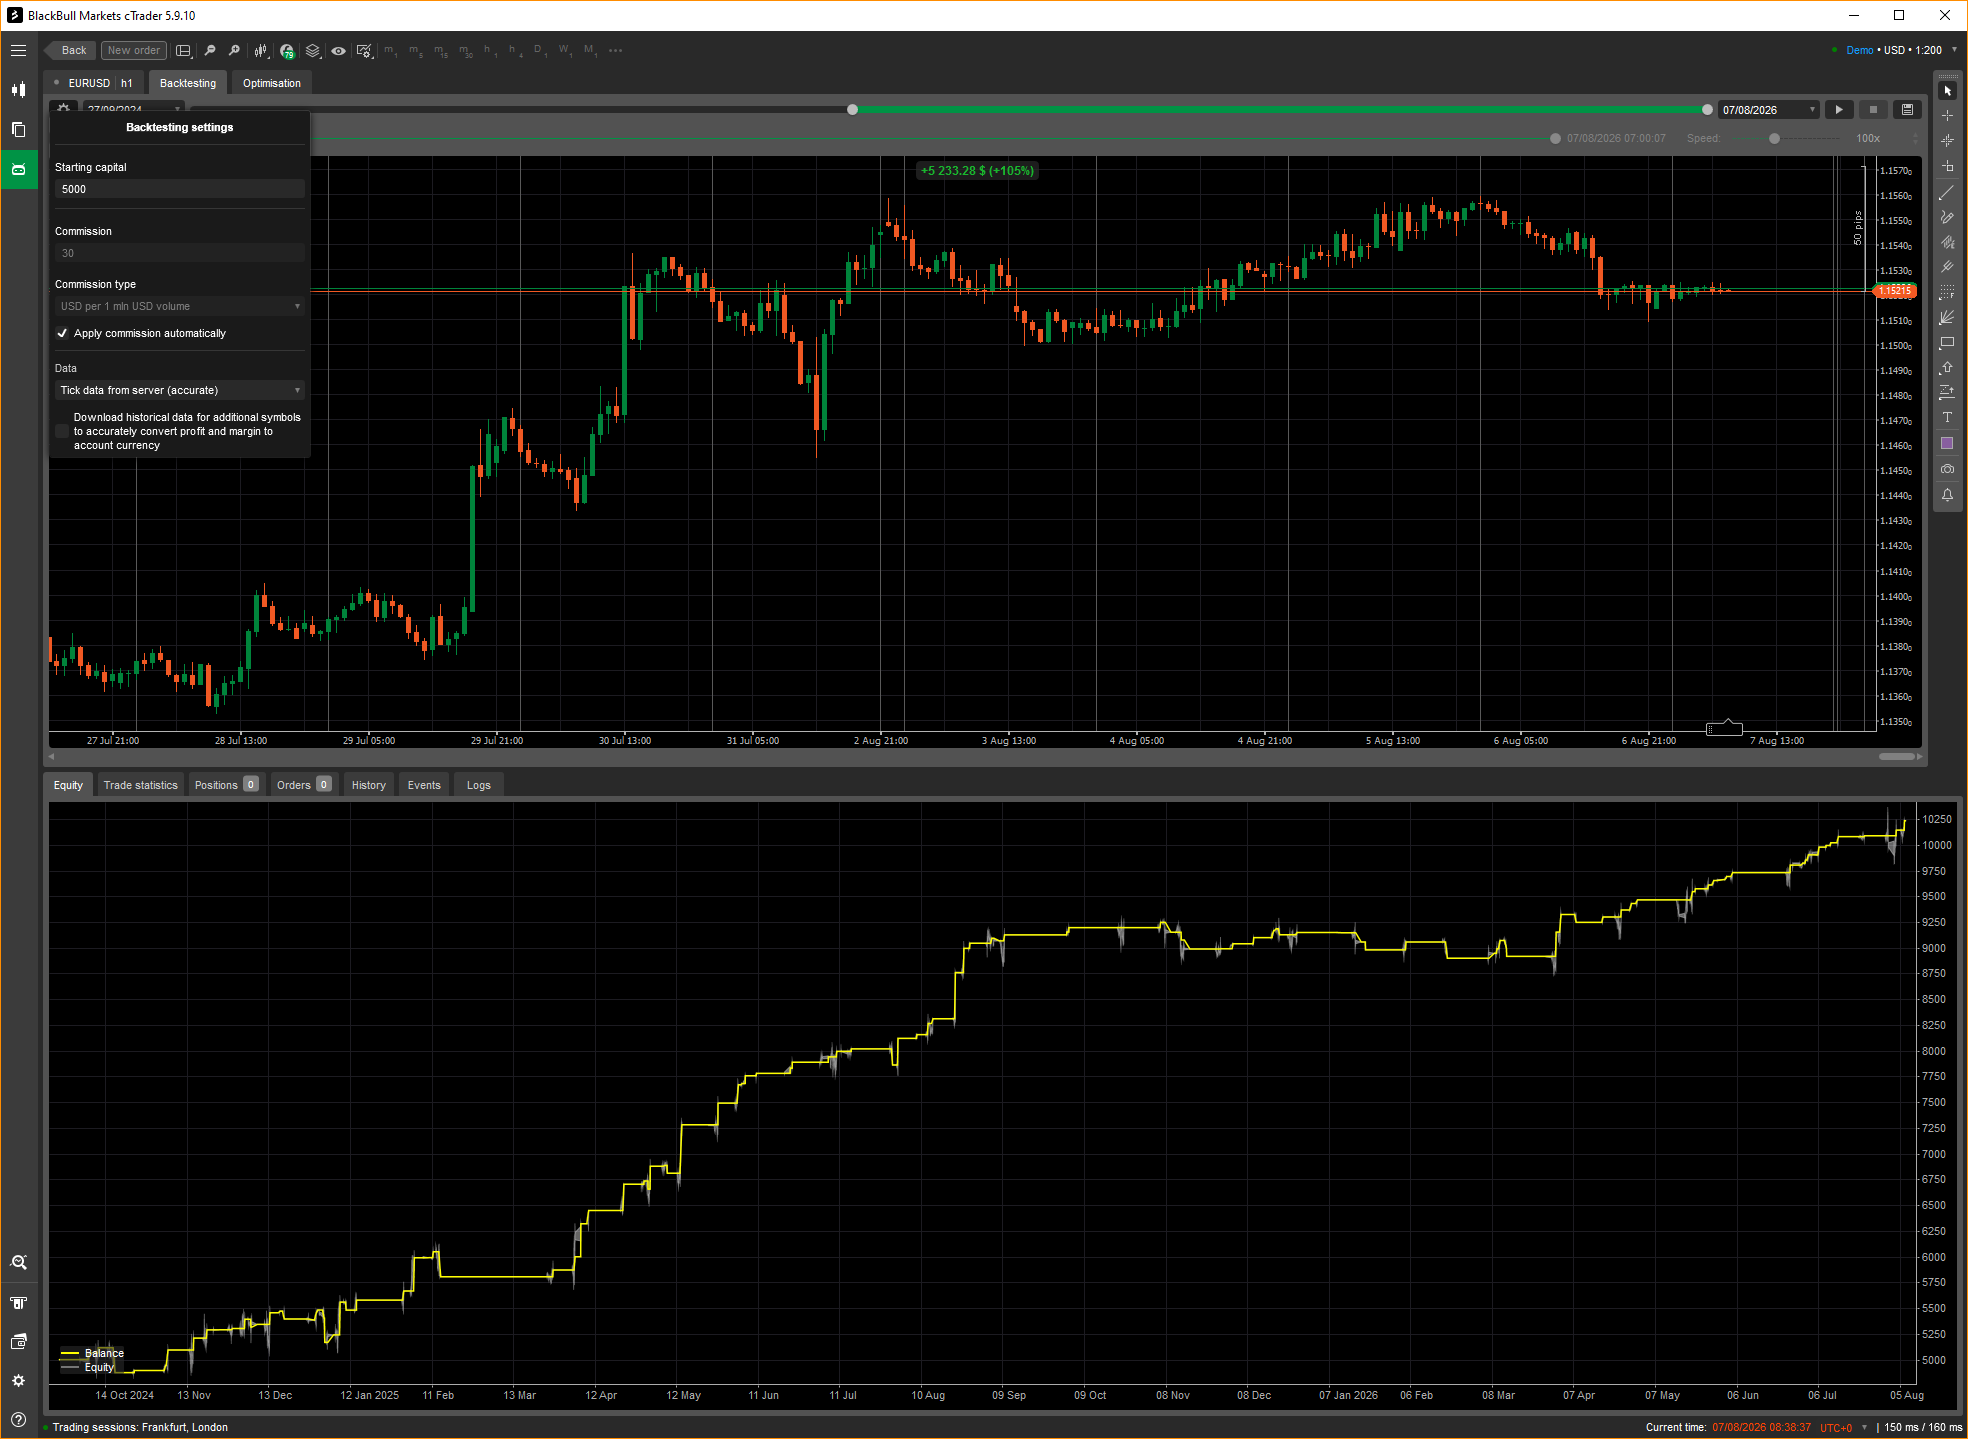Create a price alert with bell
This screenshot has height=1439, width=1968.
tap(1947, 494)
